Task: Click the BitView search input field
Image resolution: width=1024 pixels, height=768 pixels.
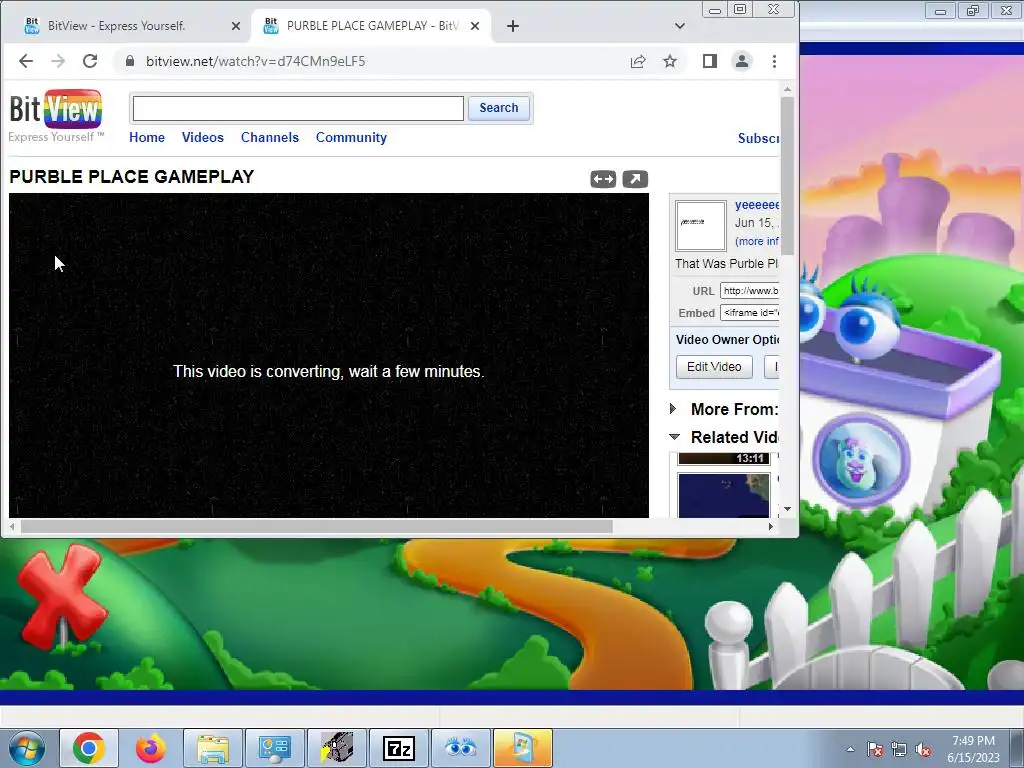Action: [x=298, y=108]
